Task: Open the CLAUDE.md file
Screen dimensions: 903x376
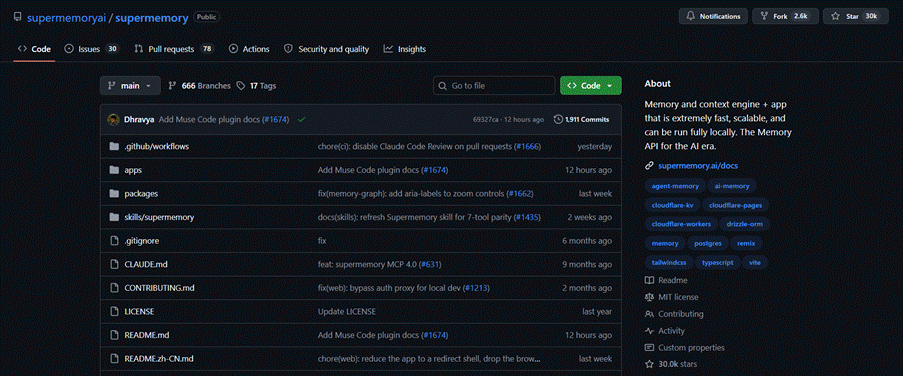Action: tap(146, 265)
